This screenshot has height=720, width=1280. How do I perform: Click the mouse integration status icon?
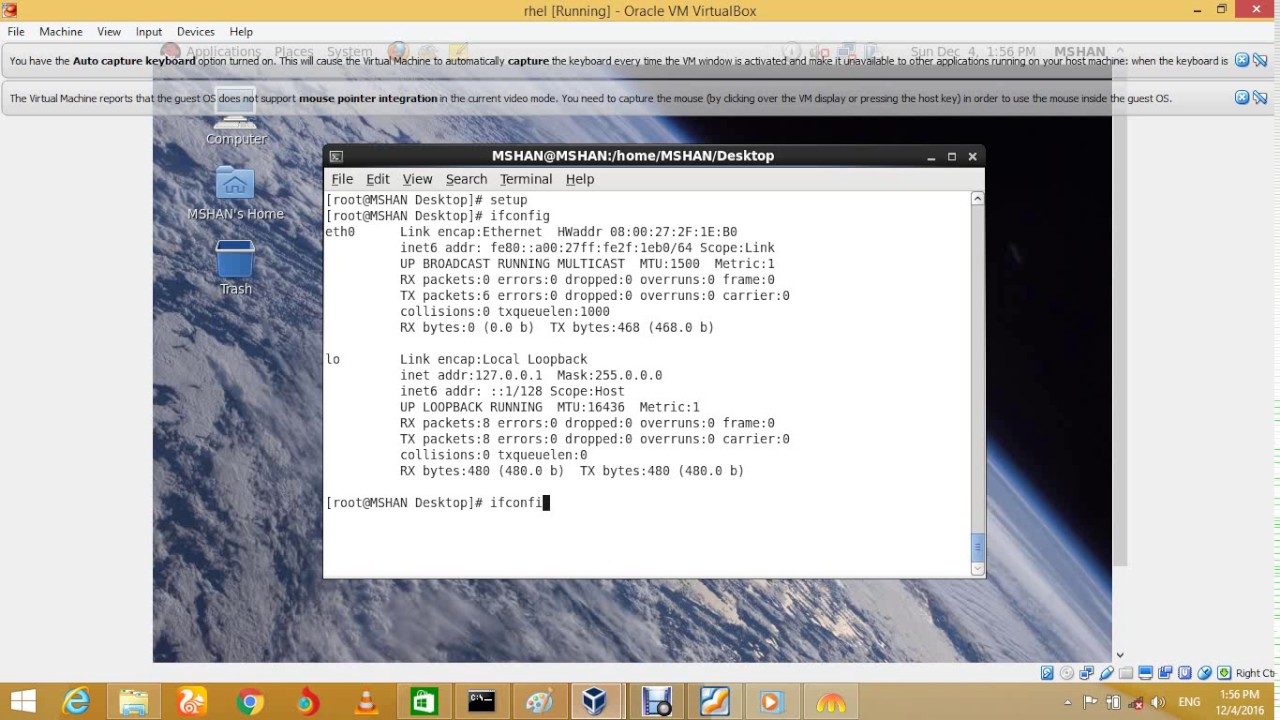(1204, 673)
